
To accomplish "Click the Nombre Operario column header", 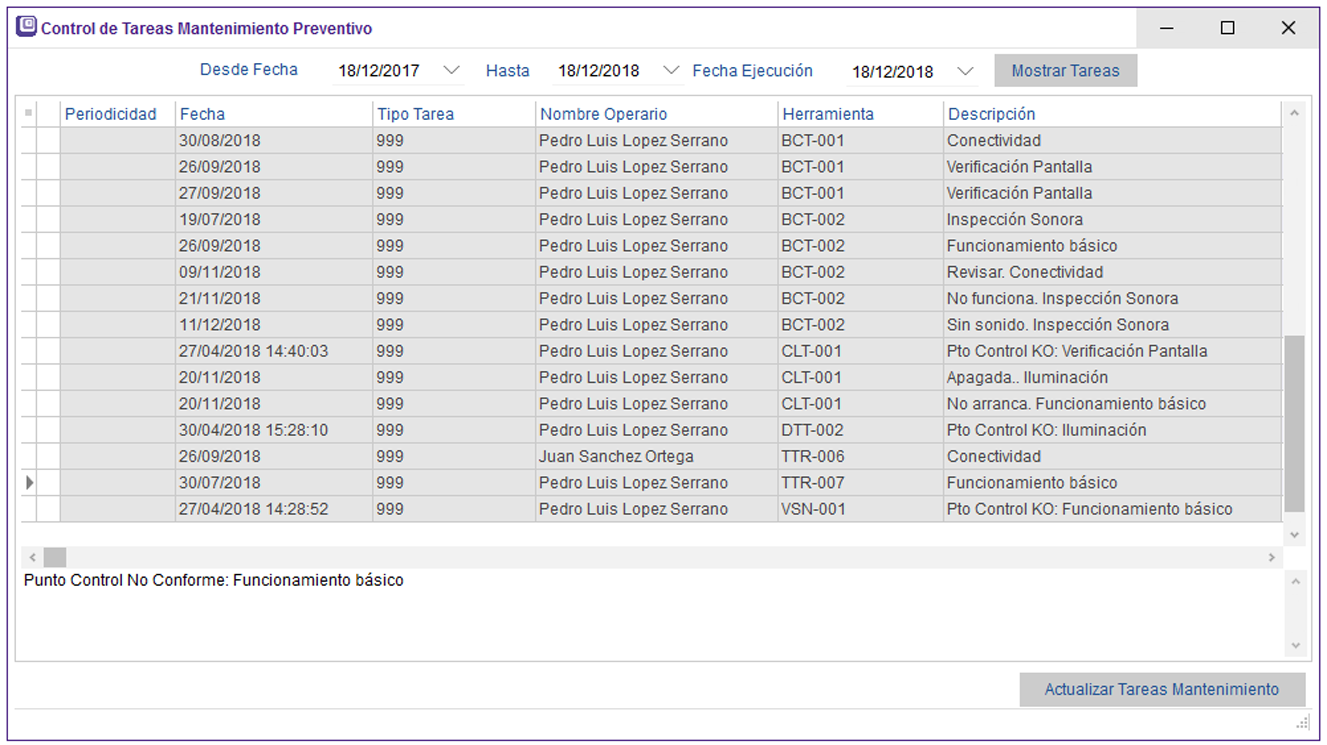I will 603,114.
